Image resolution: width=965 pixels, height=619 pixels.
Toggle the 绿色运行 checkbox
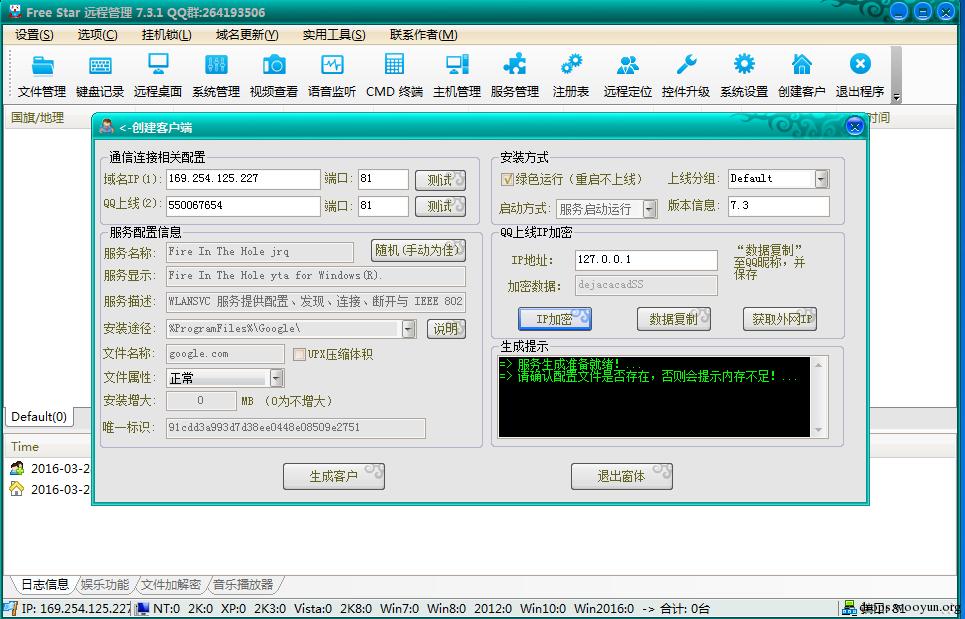pos(507,179)
